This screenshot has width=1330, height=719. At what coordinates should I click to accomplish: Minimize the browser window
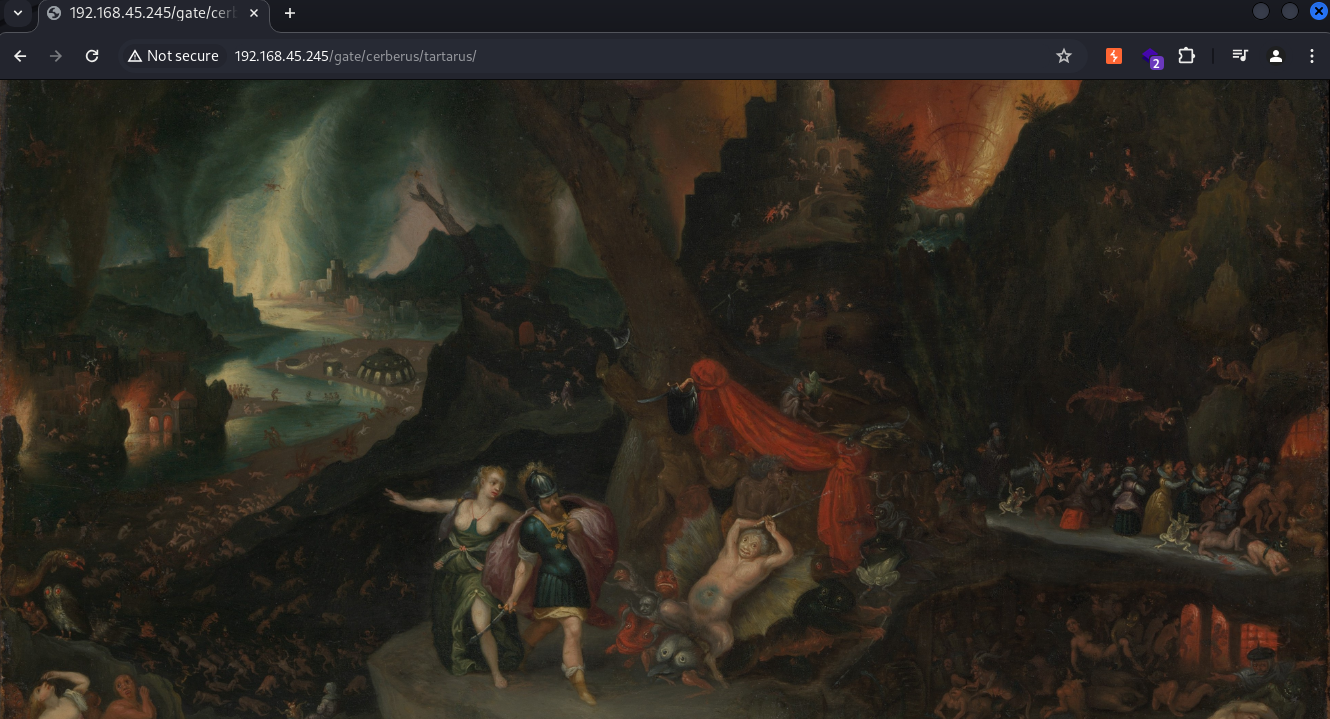pos(1261,11)
